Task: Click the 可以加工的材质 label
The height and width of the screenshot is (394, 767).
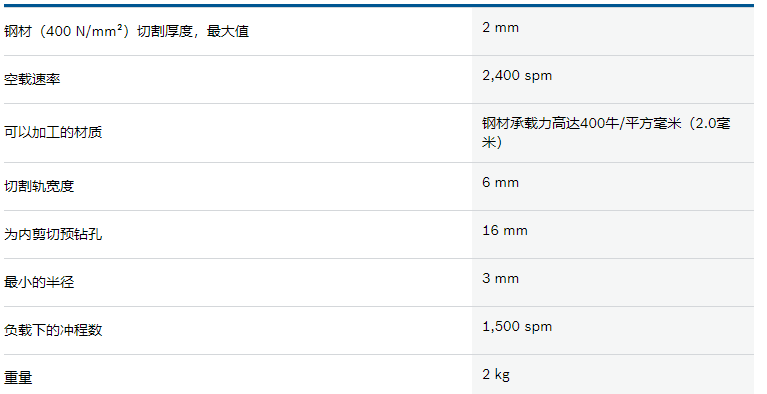Action: pyautogui.click(x=53, y=132)
